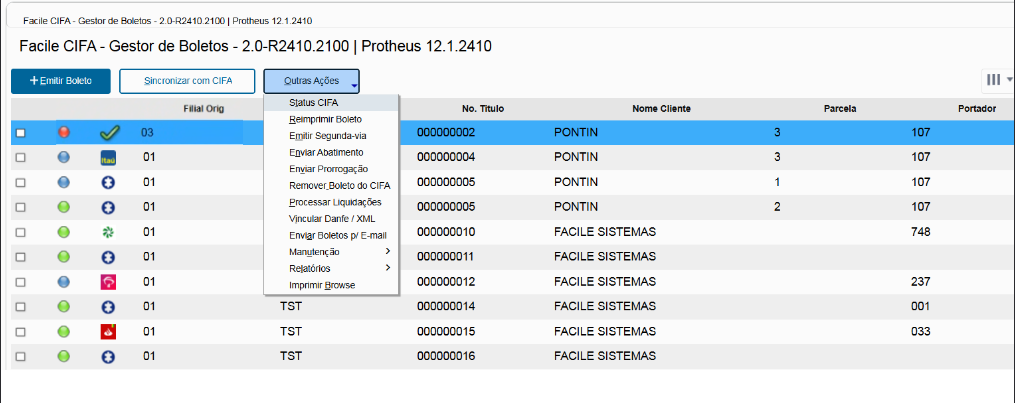Viewport: 1015px width, 403px height.
Task: Click the Itaú bank icon in row 000000004
Action: point(108,158)
